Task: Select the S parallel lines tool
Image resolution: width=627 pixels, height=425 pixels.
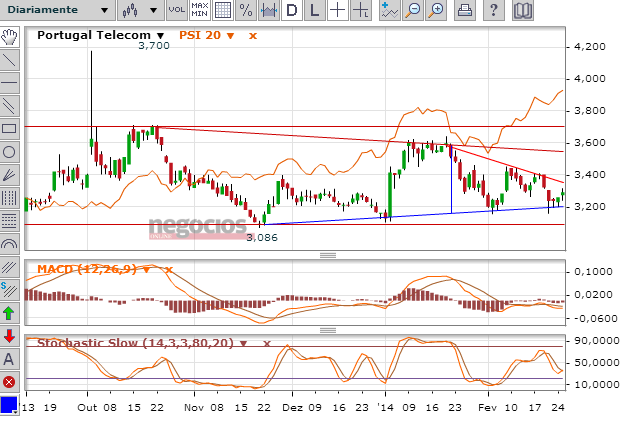Action: click(x=9, y=289)
